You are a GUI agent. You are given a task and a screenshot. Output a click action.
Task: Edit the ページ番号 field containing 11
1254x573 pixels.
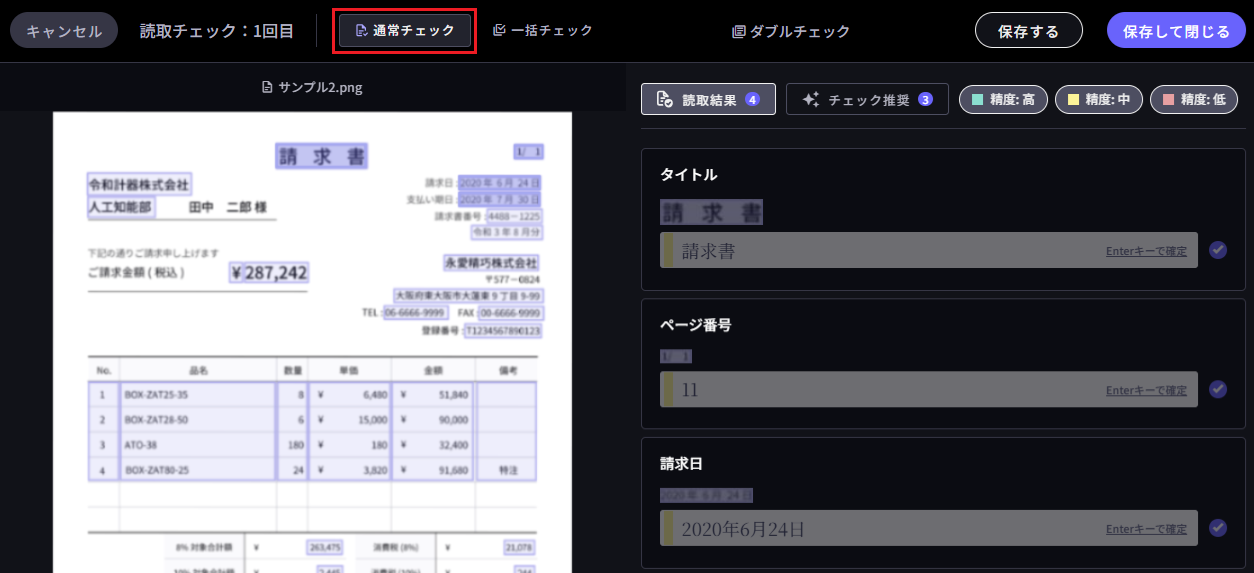click(929, 389)
